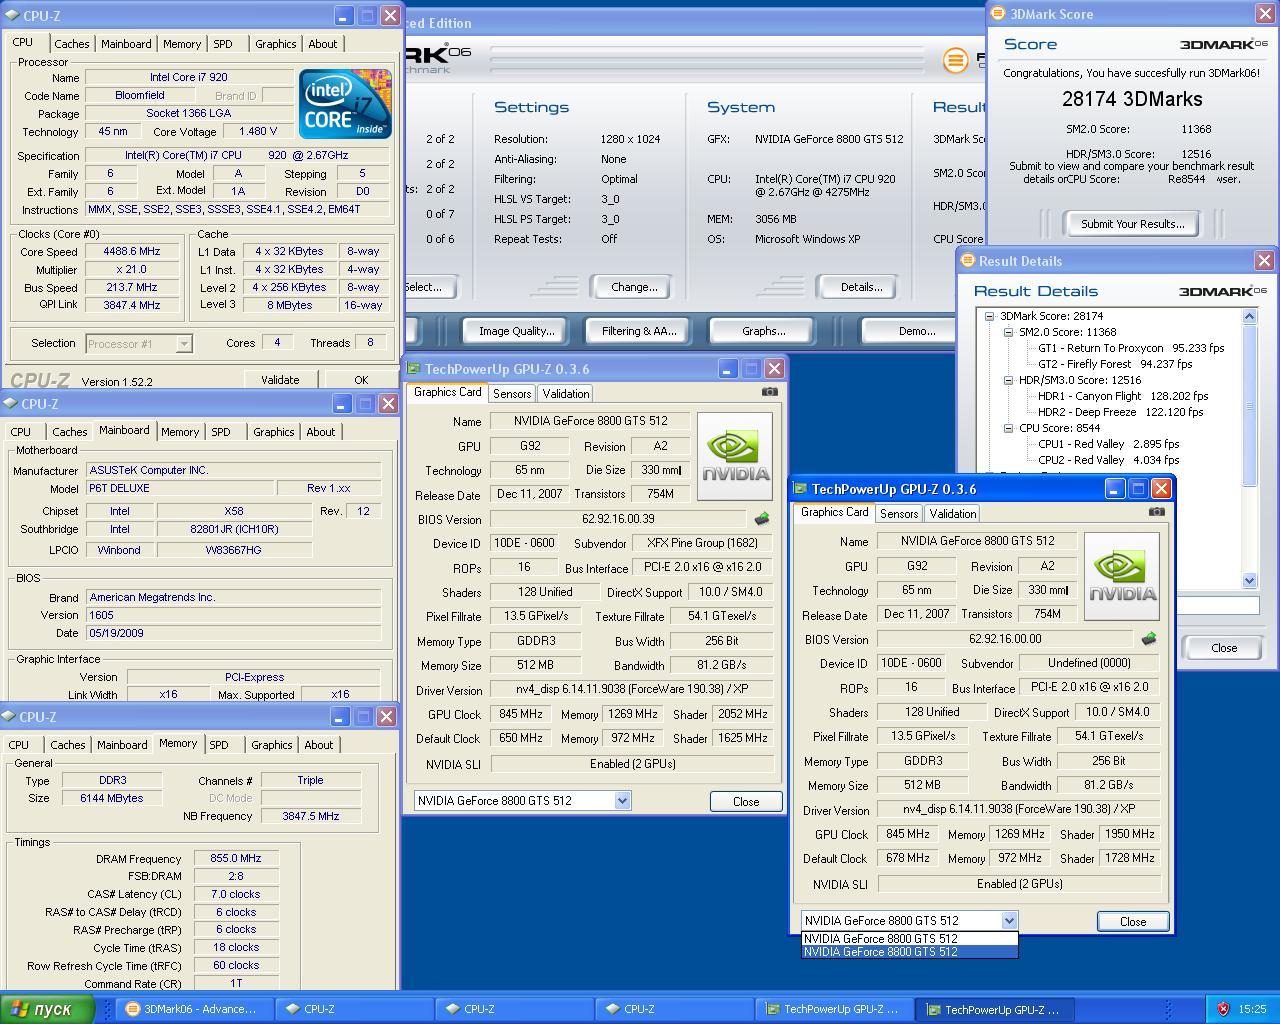Click the camera icon in the background GPU-Z window
The height and width of the screenshot is (1024, 1280).
[769, 391]
